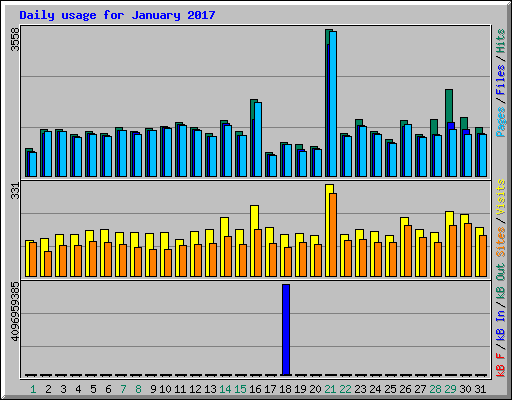Click the tallest yellow visits bar on day 21
The width and height of the screenshot is (512, 400).
(x=329, y=230)
